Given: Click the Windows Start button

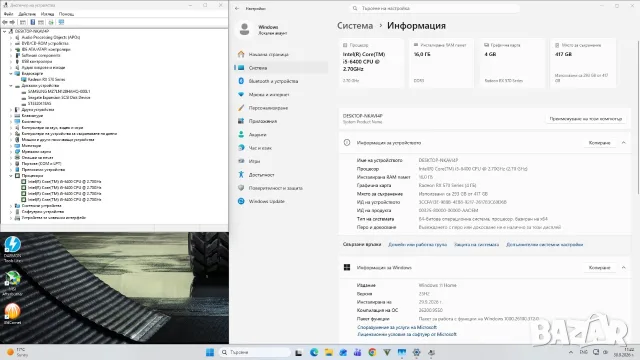Looking at the screenshot, I should click(210, 352).
